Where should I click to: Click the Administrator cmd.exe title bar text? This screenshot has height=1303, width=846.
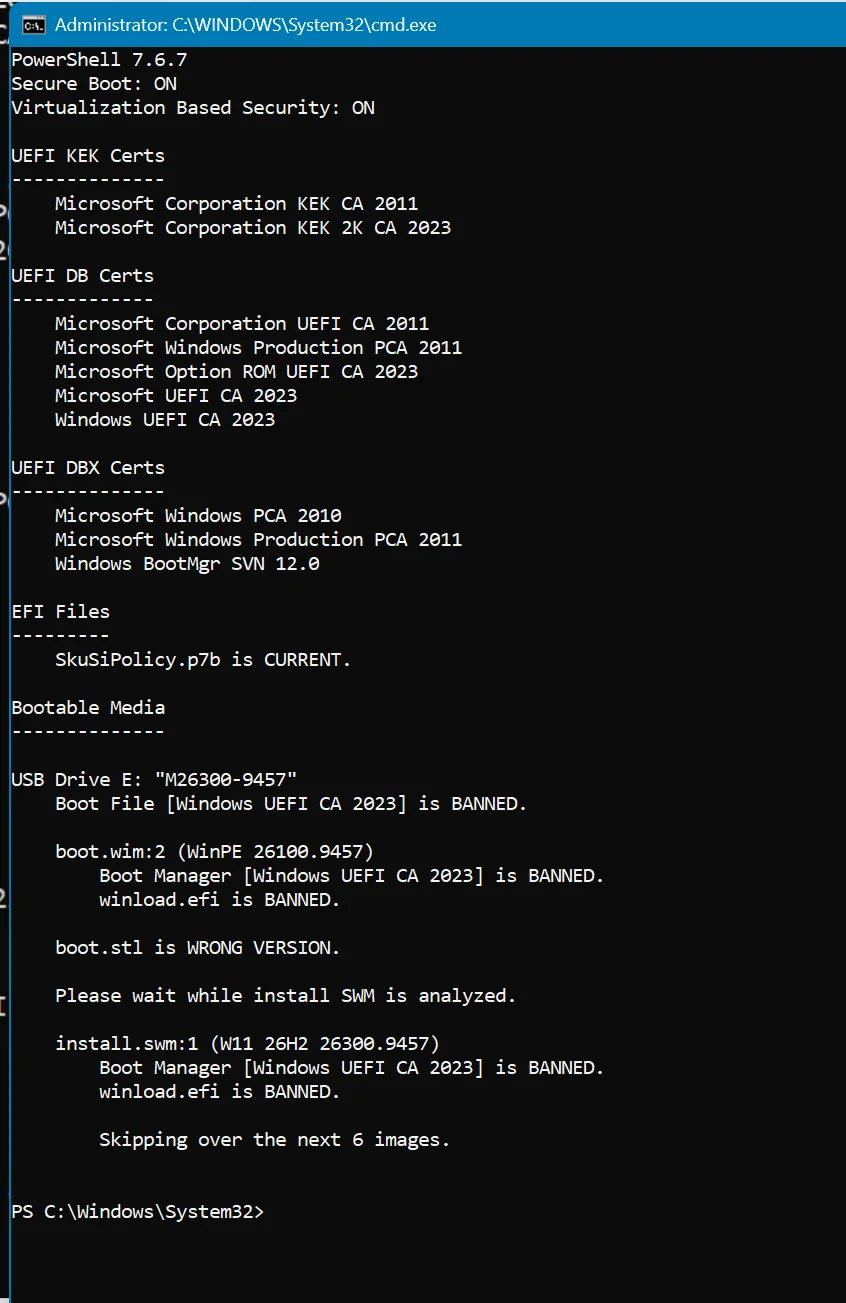pyautogui.click(x=245, y=24)
